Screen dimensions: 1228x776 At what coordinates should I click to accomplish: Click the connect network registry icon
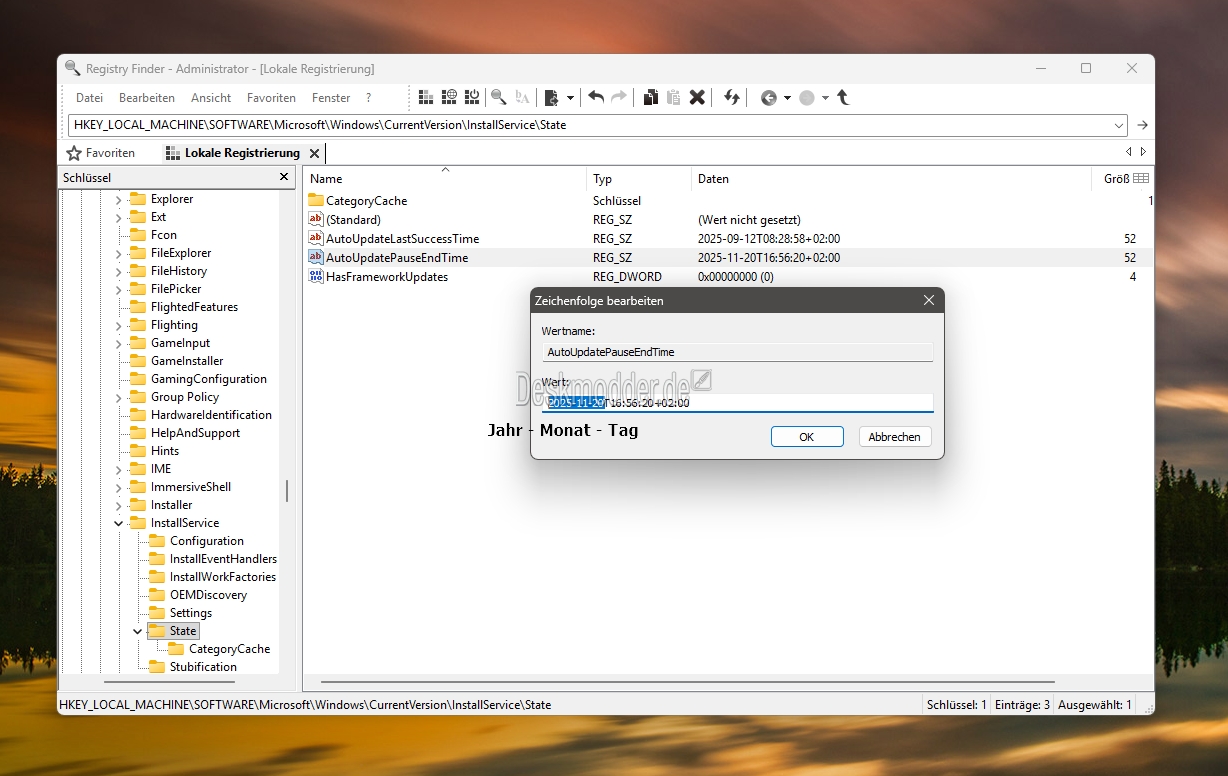pos(449,97)
